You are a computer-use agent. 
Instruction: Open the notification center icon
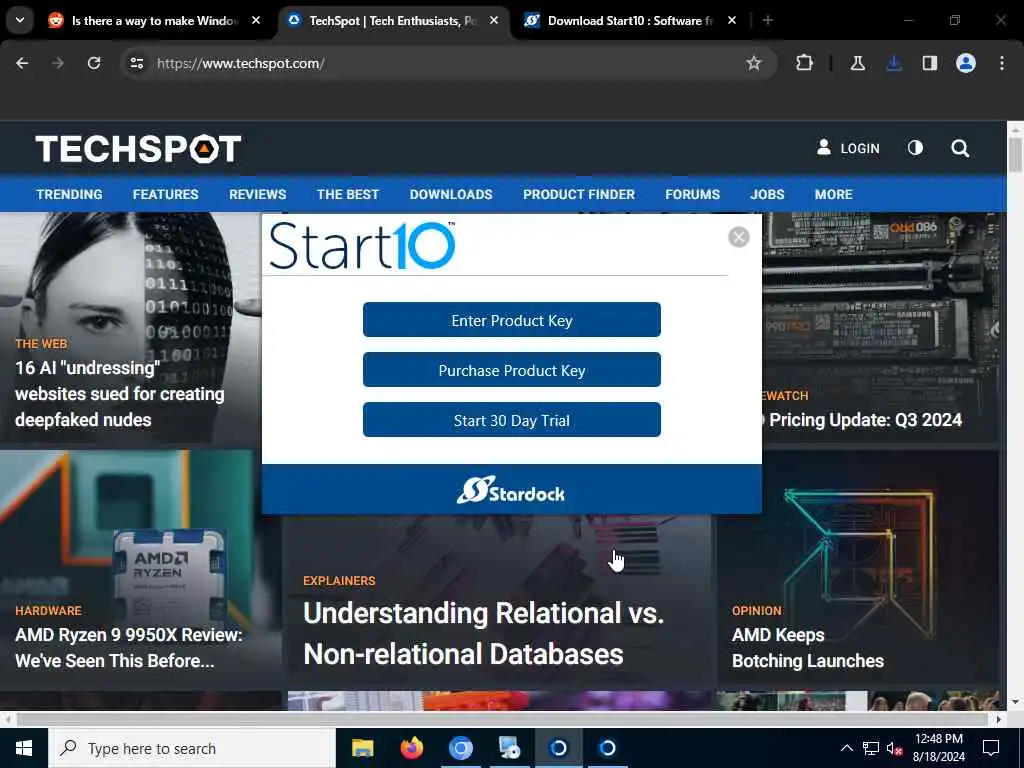[x=991, y=748]
